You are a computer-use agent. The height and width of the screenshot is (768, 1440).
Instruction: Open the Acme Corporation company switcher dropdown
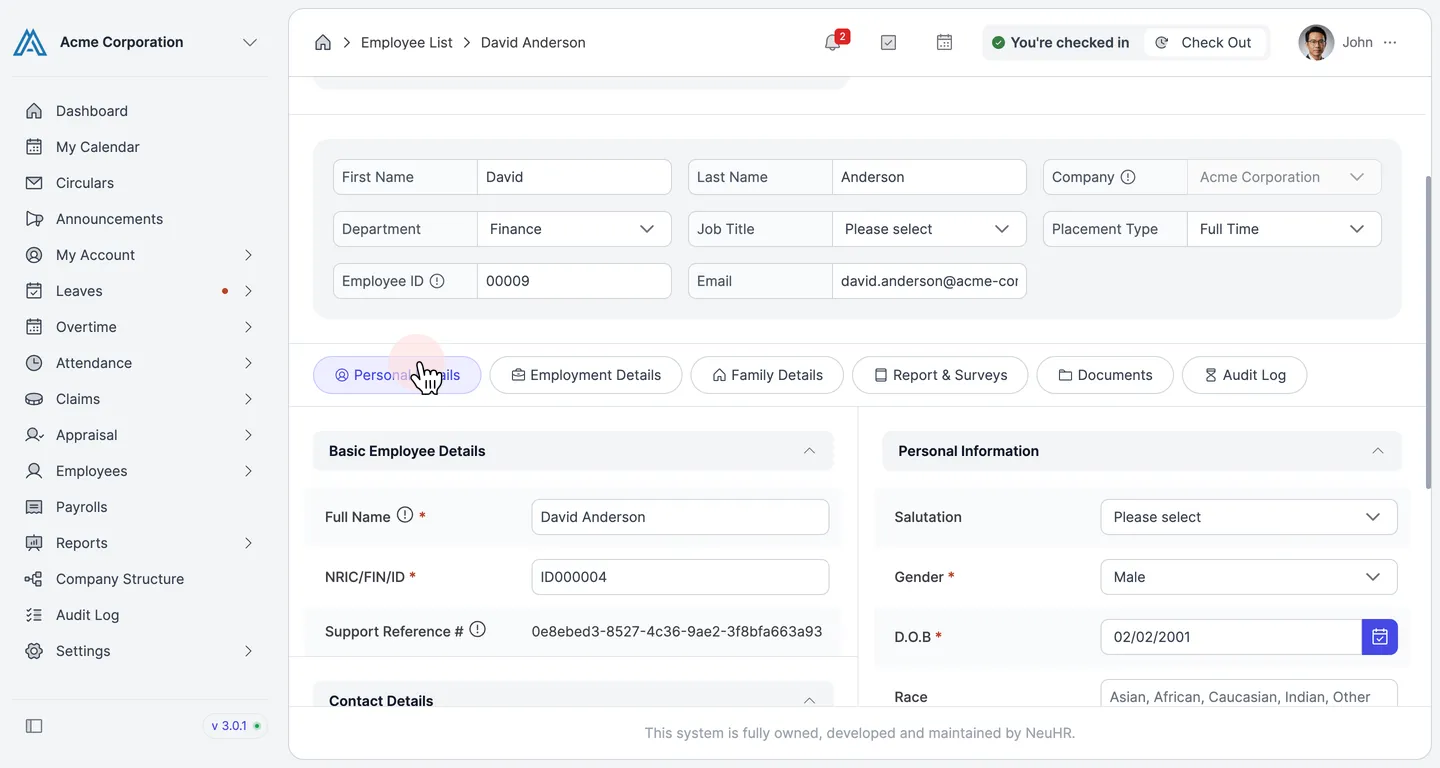tap(250, 42)
